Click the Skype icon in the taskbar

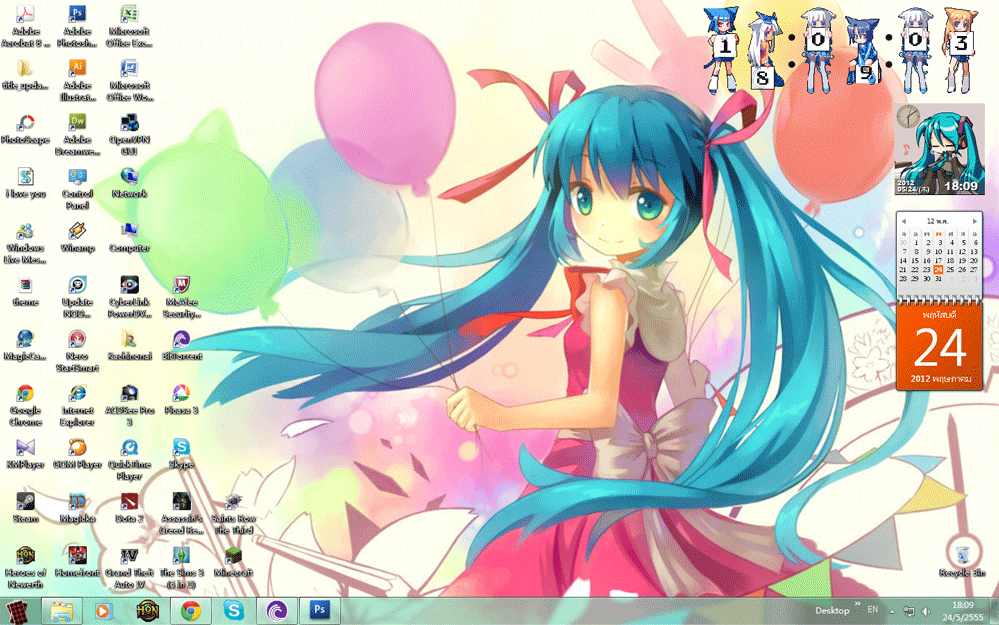pyautogui.click(x=234, y=610)
